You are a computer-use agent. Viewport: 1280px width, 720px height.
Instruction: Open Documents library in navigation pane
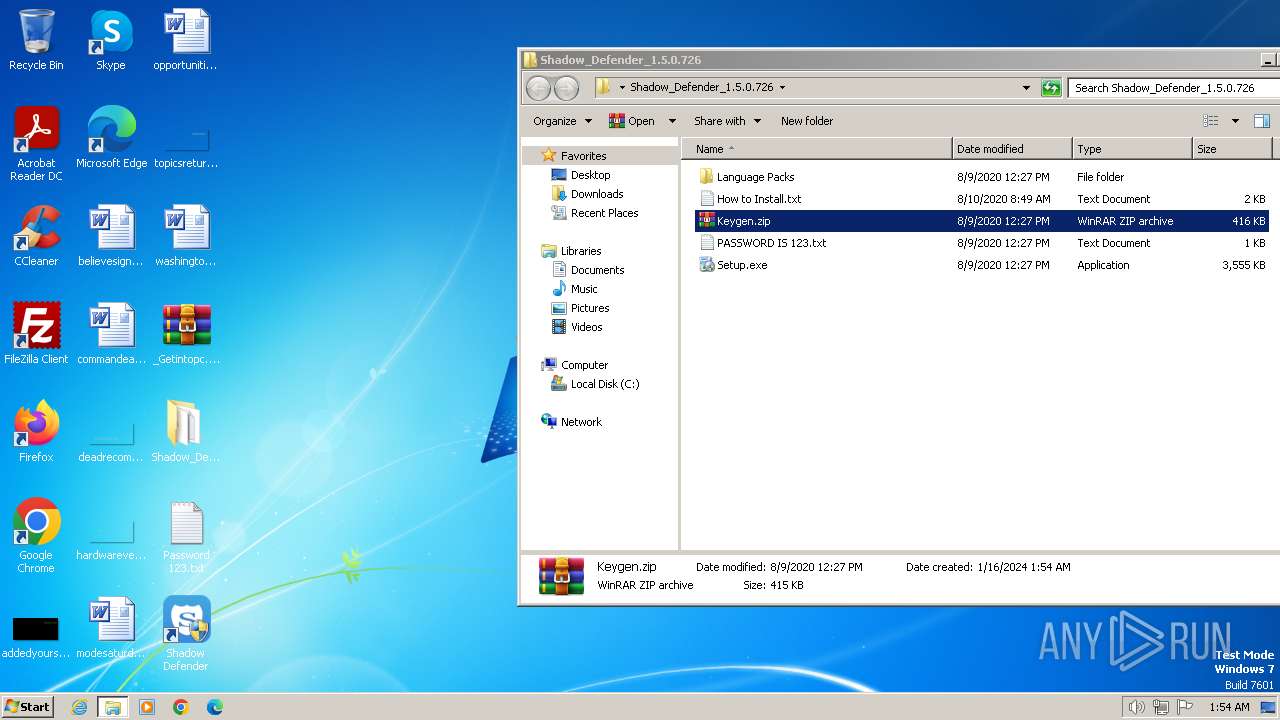(597, 270)
